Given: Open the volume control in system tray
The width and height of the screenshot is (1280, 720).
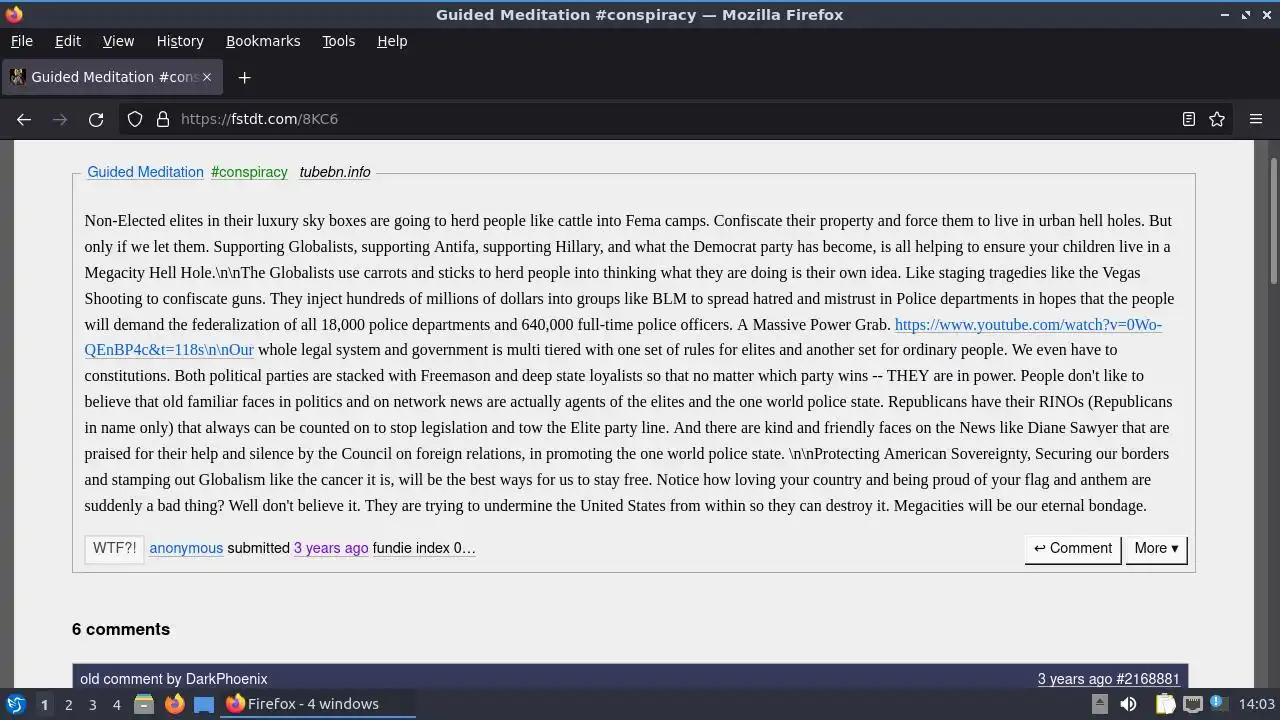Looking at the screenshot, I should click(1128, 704).
